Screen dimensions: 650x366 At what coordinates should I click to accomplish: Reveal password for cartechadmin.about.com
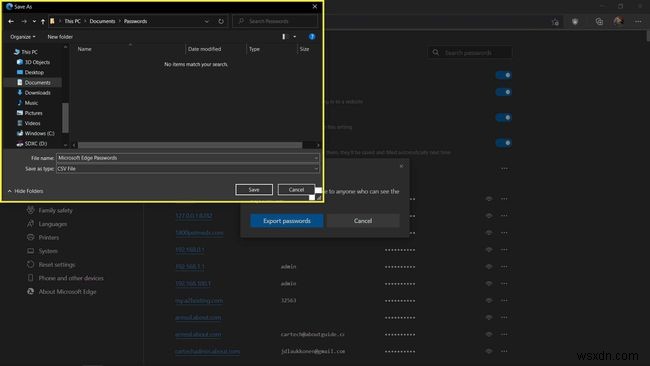click(x=489, y=351)
